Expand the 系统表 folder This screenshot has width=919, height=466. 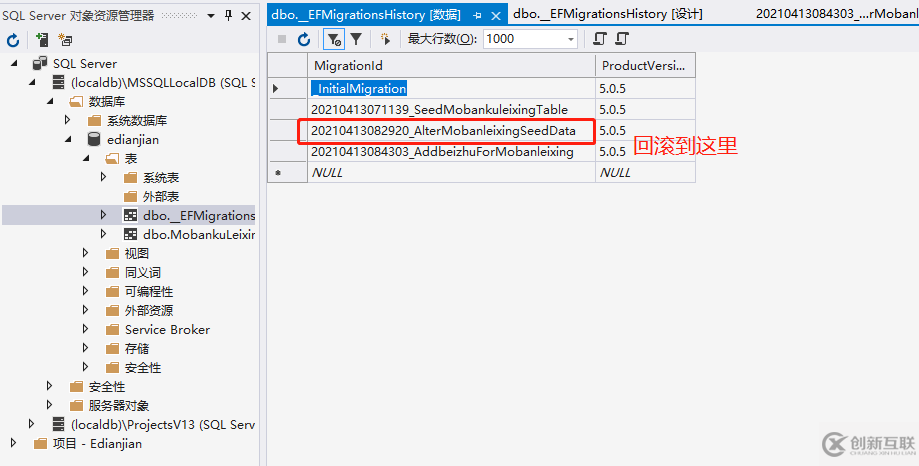(104, 177)
